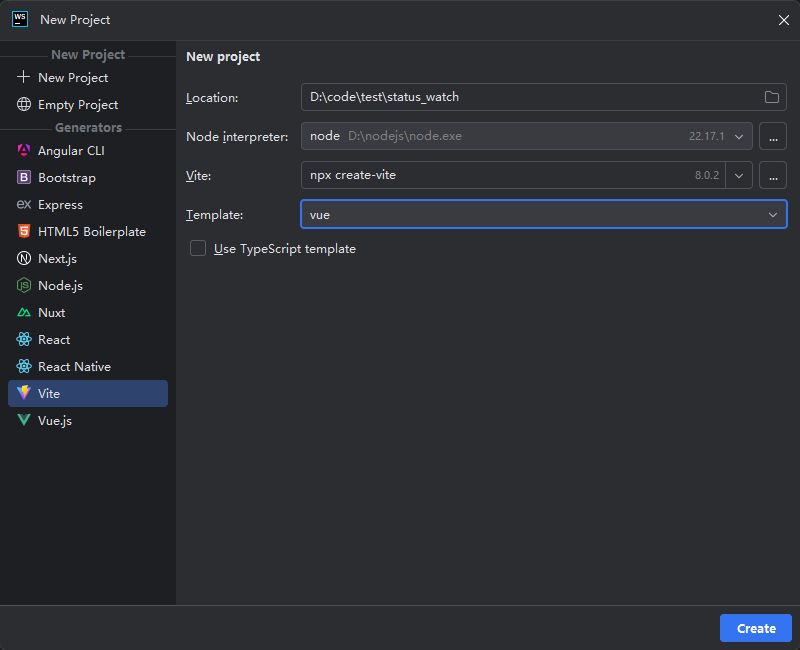The width and height of the screenshot is (800, 650).
Task: Click the ellipsis button beside Vite field
Action: point(772,175)
